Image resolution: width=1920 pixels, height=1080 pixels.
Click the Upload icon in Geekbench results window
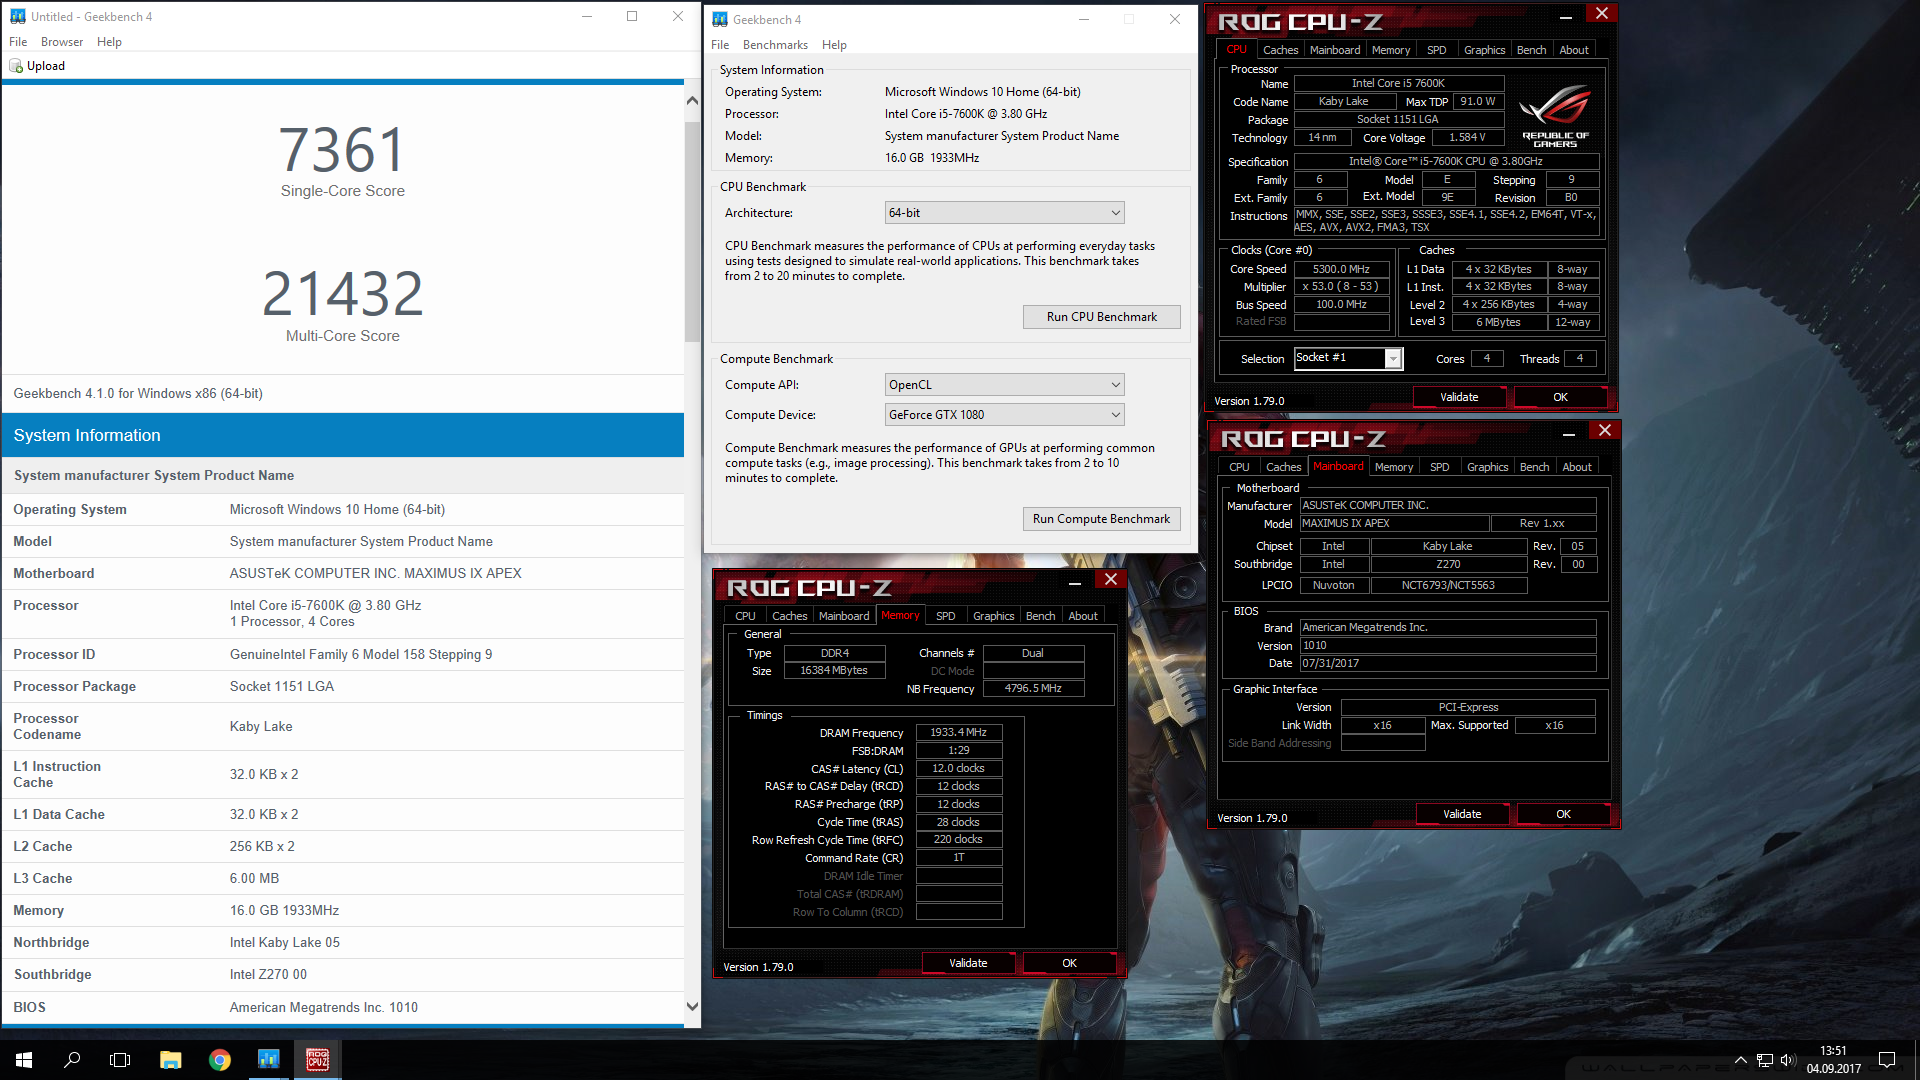(x=16, y=66)
